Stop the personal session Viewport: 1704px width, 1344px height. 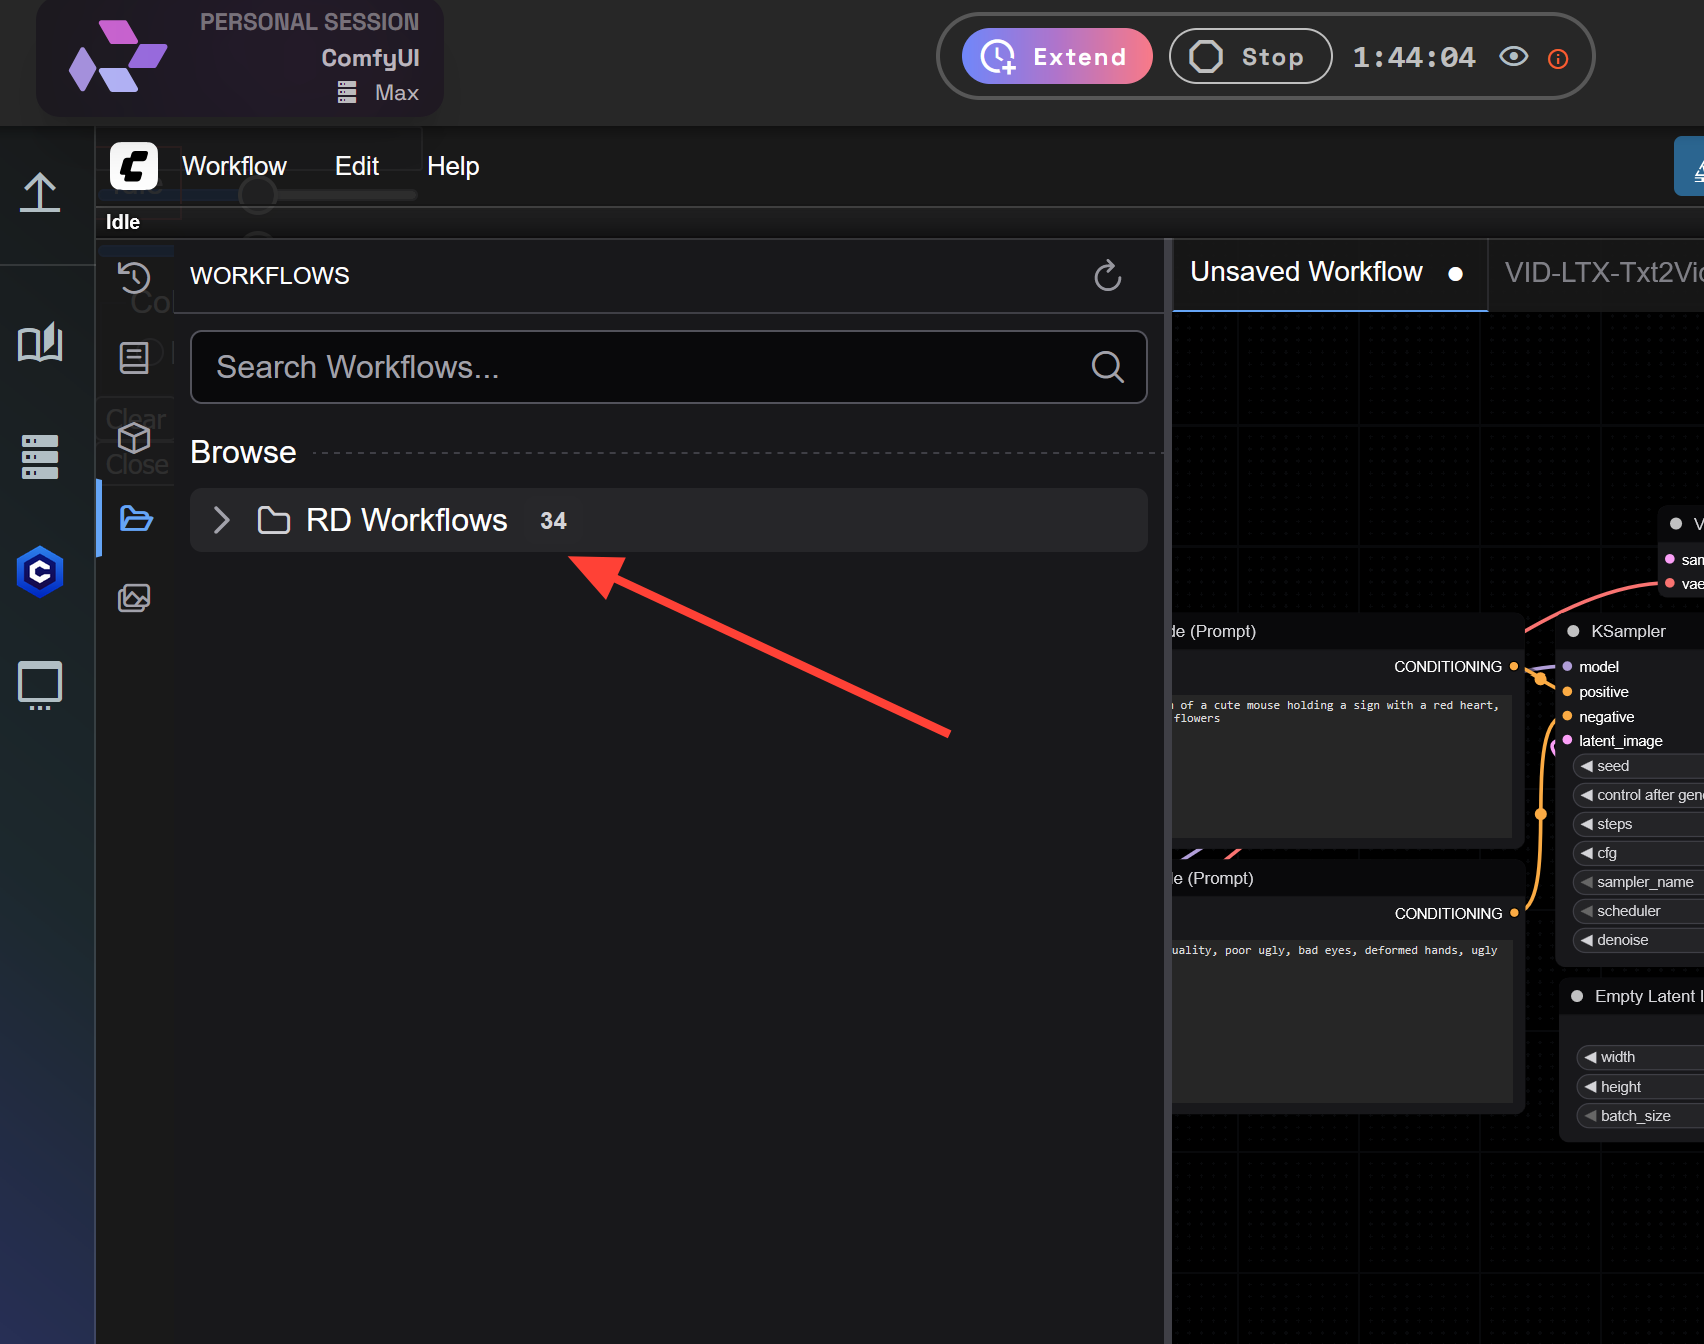[x=1249, y=56]
